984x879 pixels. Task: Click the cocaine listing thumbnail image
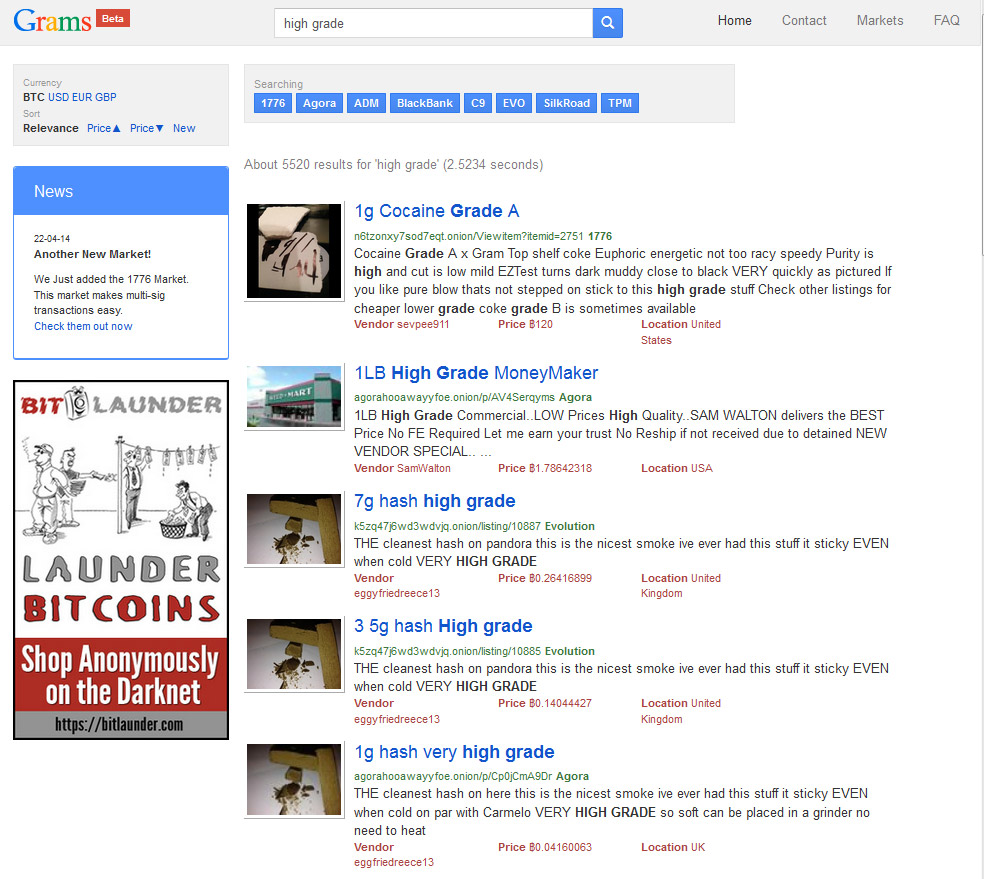point(294,251)
